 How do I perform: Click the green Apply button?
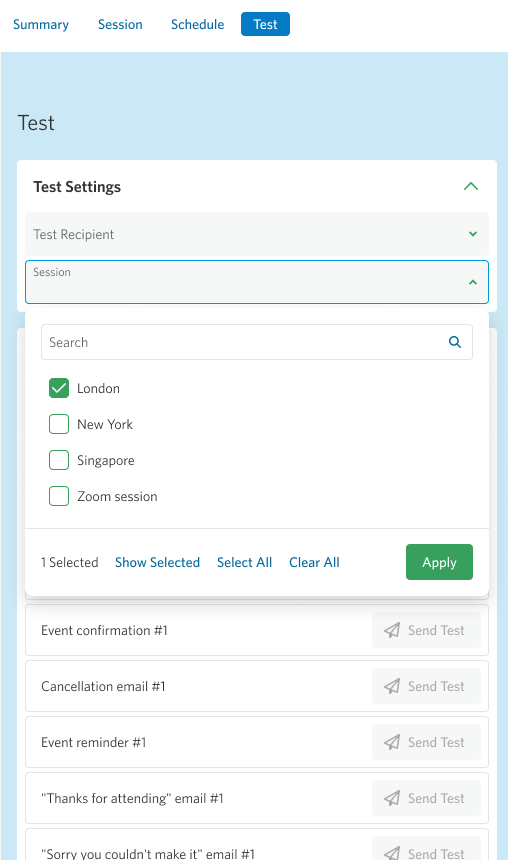(x=439, y=562)
